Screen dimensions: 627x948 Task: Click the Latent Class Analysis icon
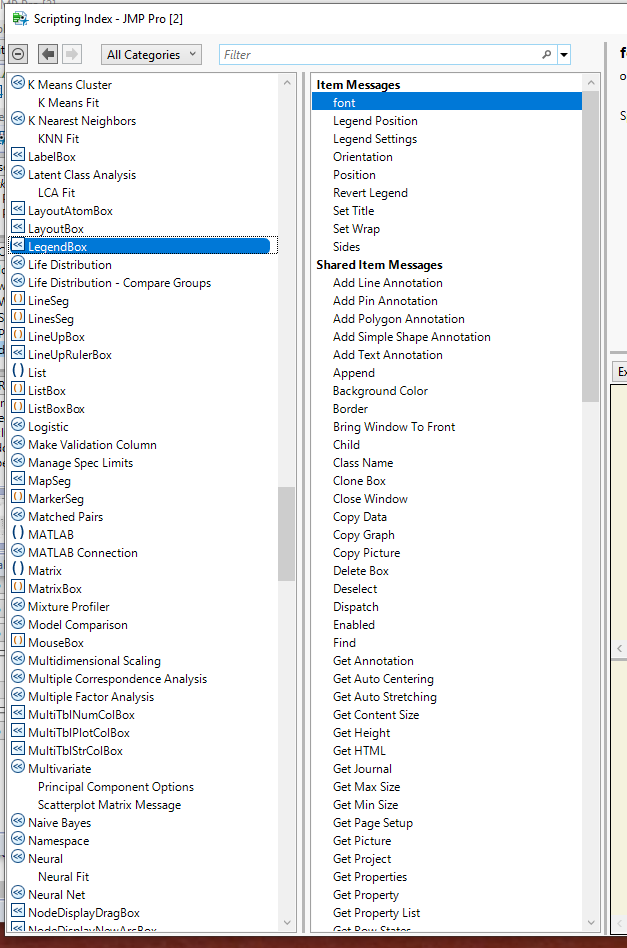[x=18, y=174]
